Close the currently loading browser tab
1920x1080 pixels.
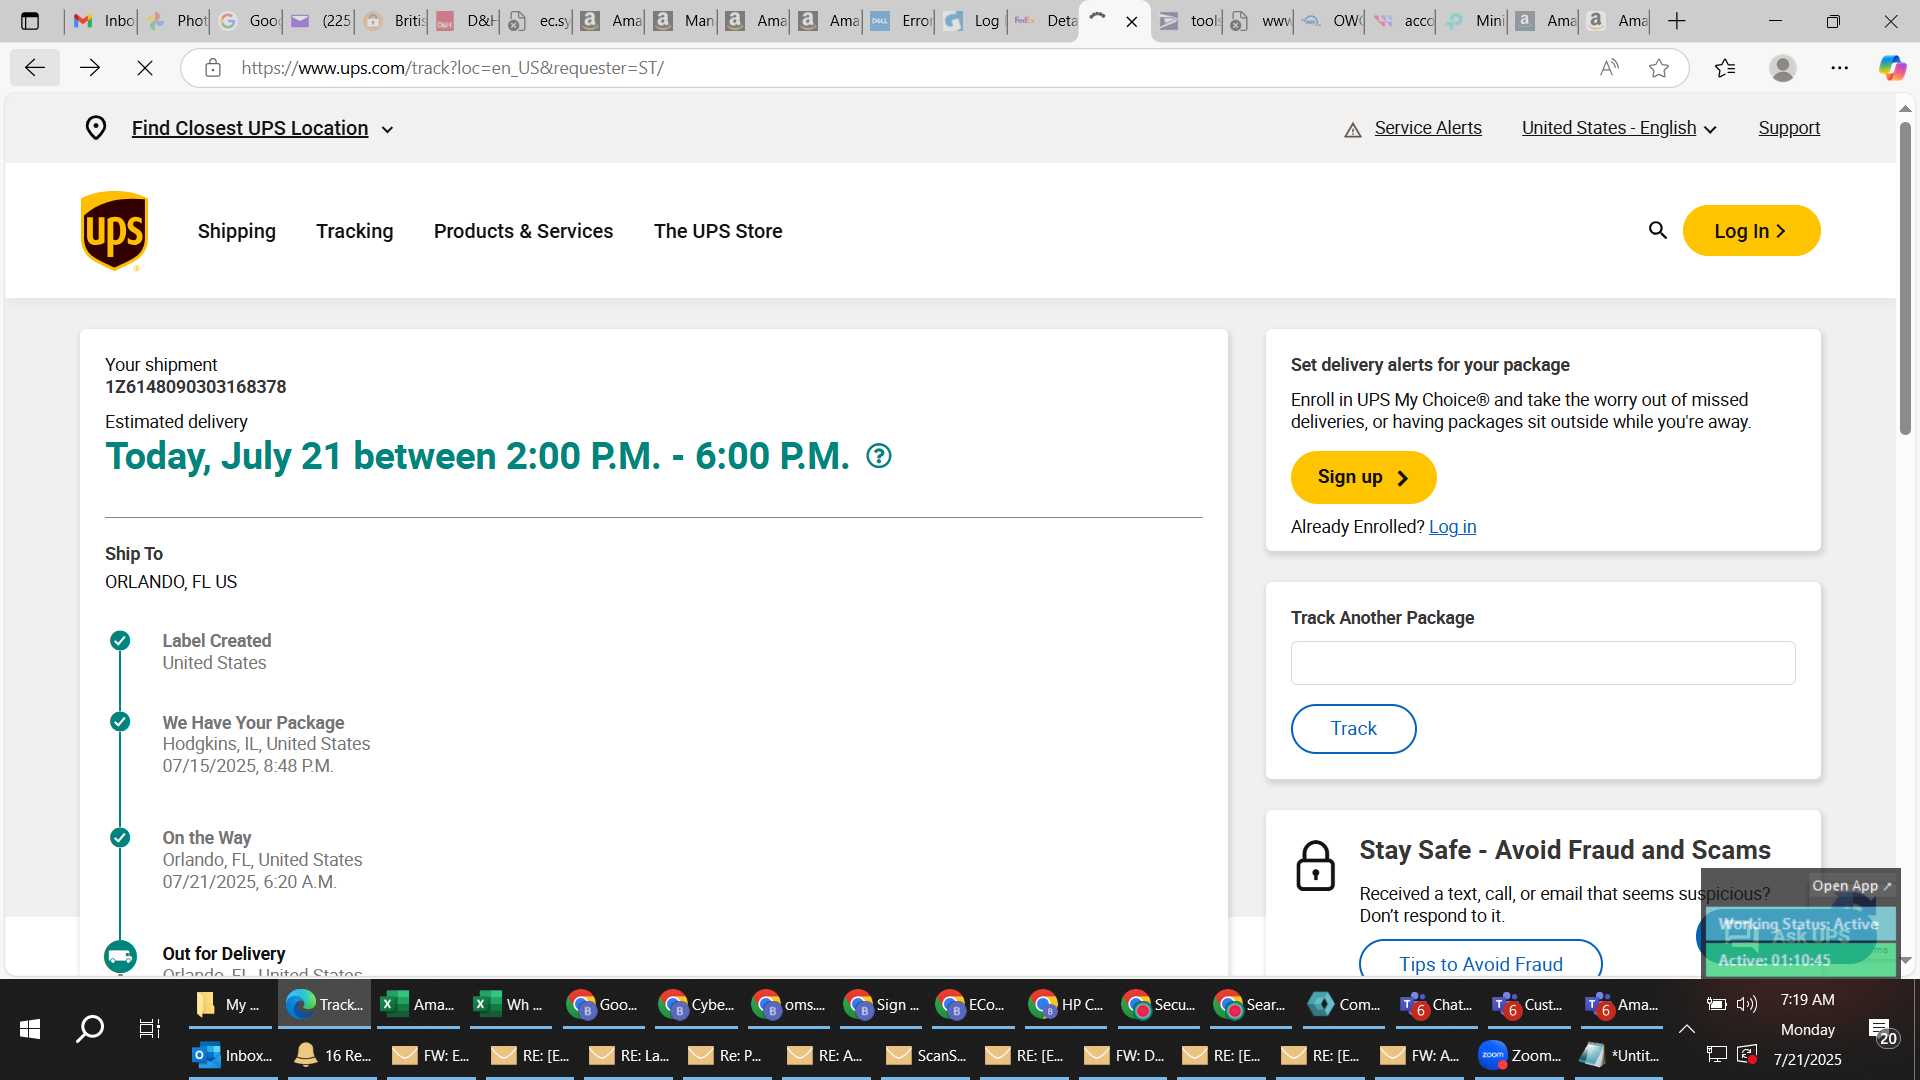pos(1131,21)
